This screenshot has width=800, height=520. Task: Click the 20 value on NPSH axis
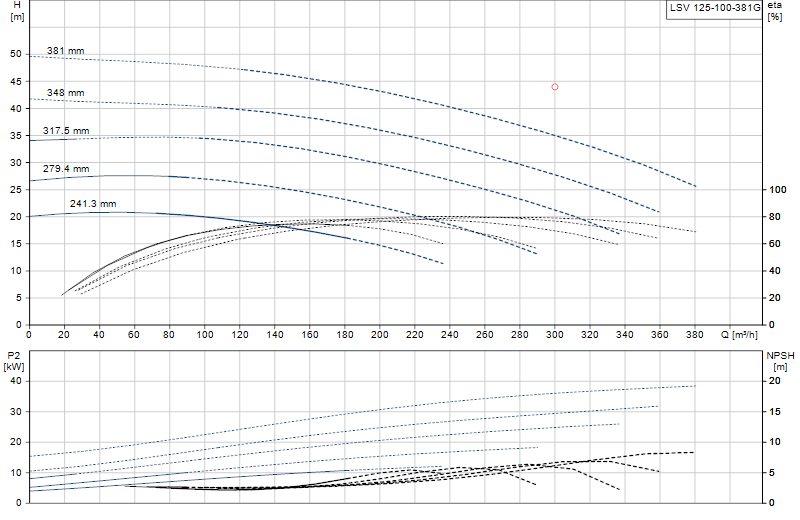pyautogui.click(x=774, y=381)
